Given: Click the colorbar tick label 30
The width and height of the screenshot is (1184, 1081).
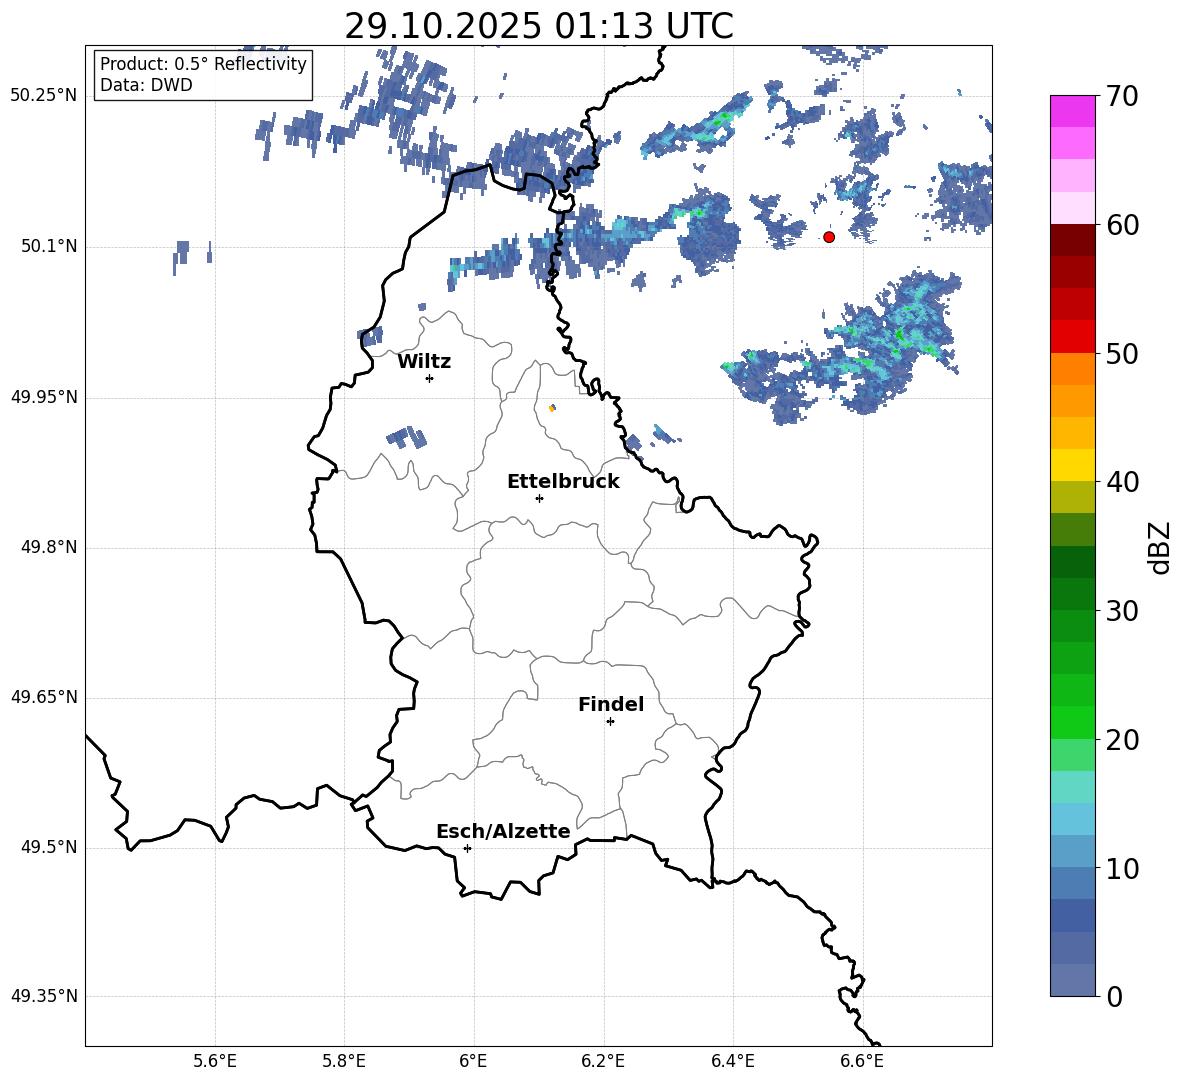Looking at the screenshot, I should (1122, 611).
